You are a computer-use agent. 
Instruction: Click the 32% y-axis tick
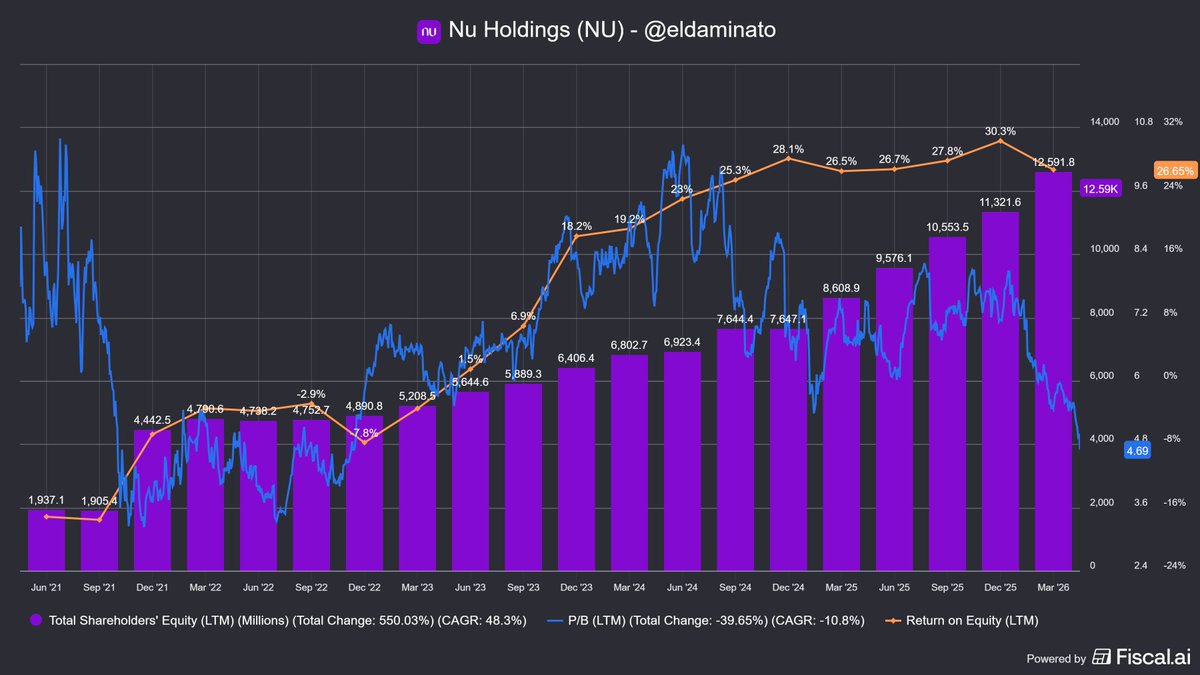coord(1173,122)
